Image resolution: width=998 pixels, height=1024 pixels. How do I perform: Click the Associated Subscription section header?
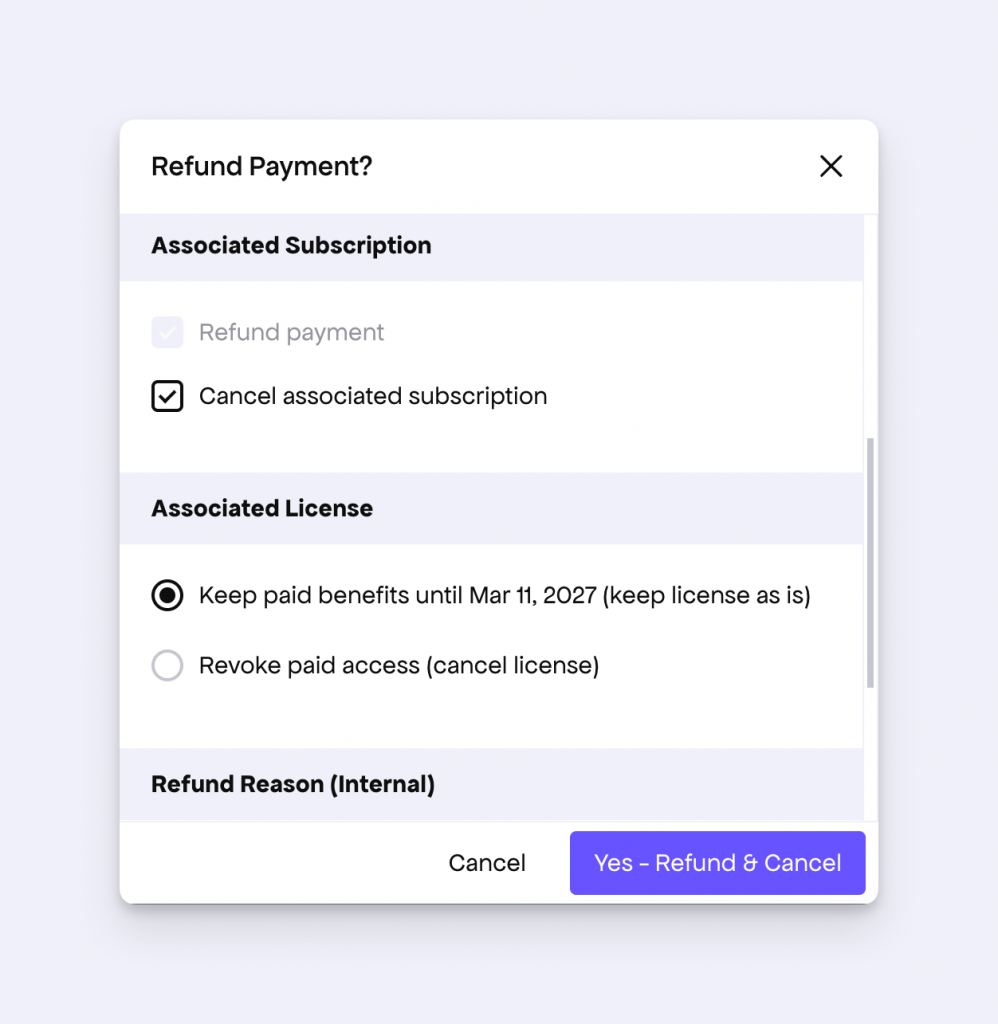291,245
